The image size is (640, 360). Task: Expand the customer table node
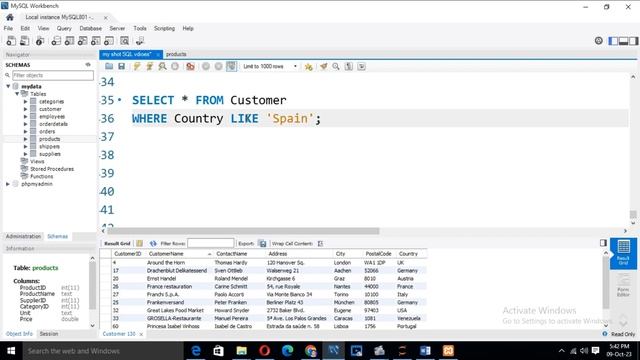pyautogui.click(x=25, y=109)
